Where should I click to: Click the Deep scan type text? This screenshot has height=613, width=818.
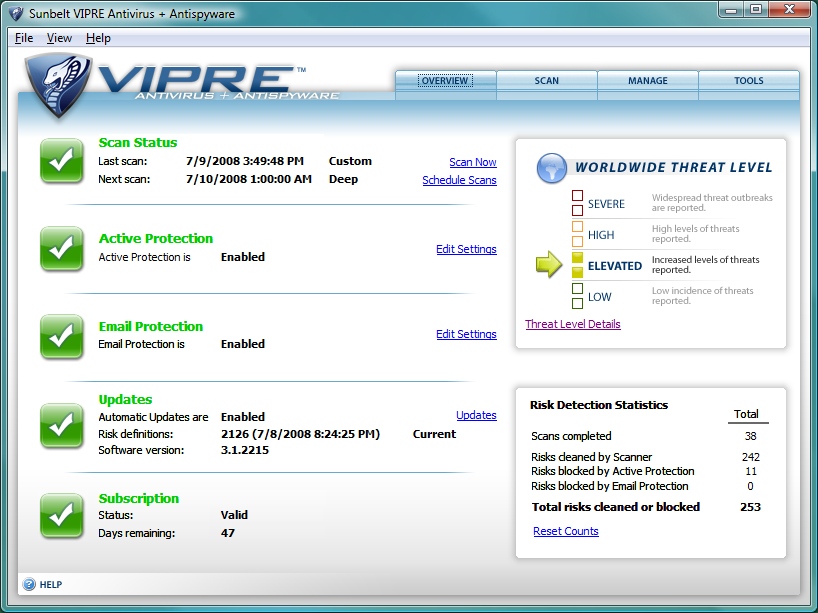pos(343,179)
